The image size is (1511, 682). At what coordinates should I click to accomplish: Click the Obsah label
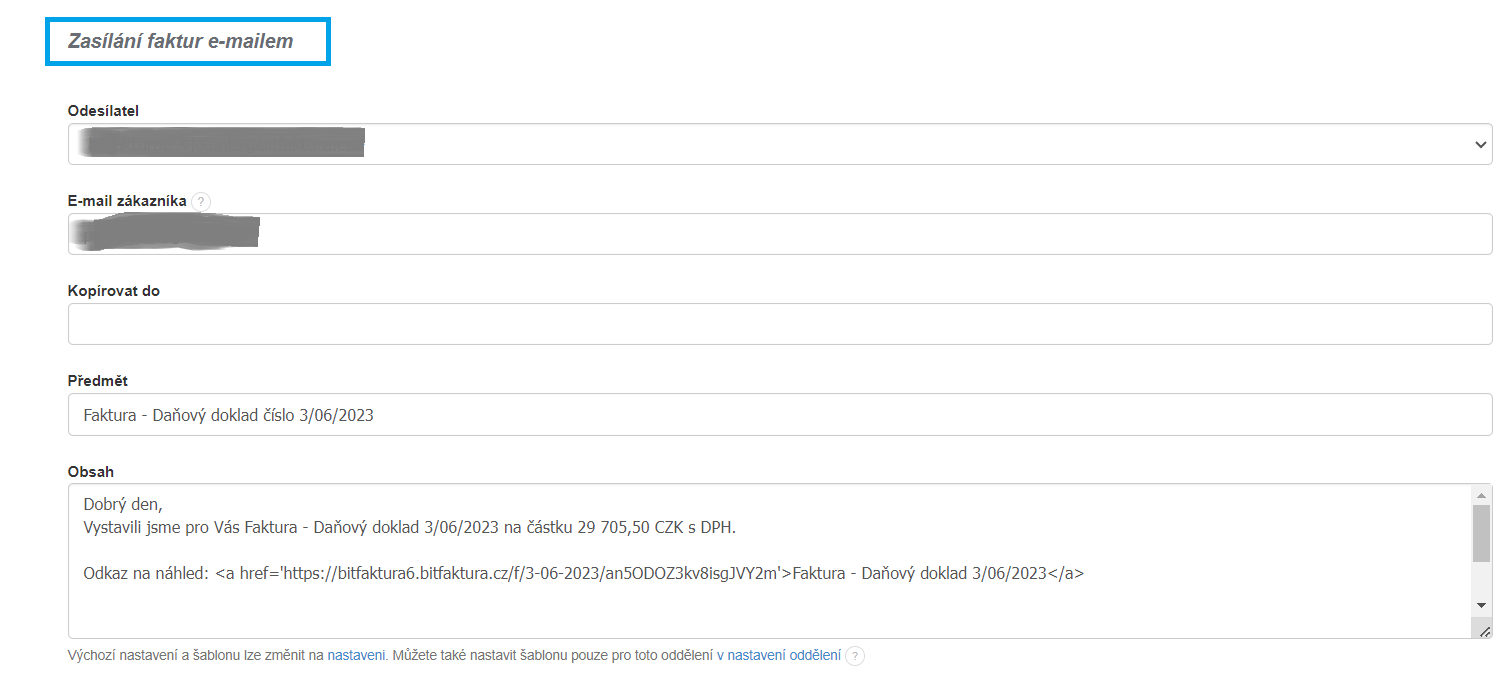(91, 471)
